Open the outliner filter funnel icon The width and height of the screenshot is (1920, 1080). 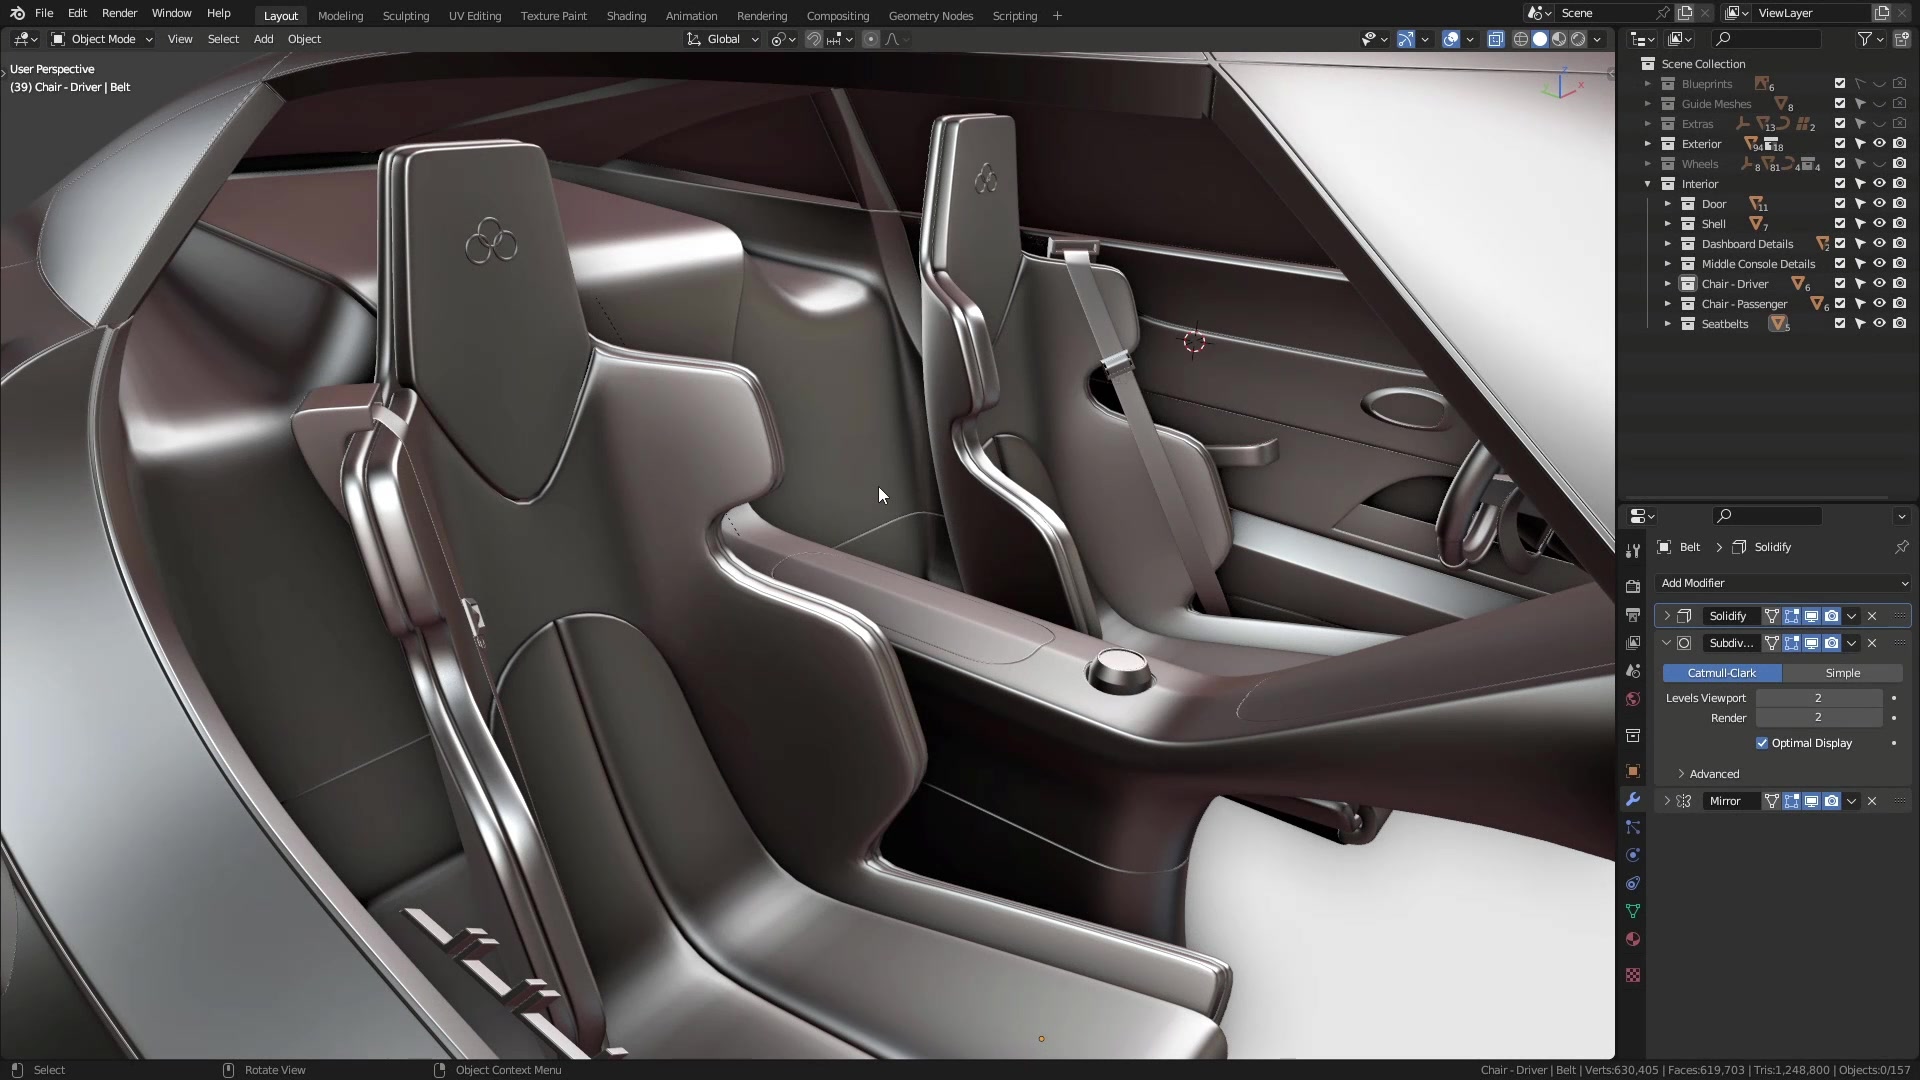(x=1865, y=39)
